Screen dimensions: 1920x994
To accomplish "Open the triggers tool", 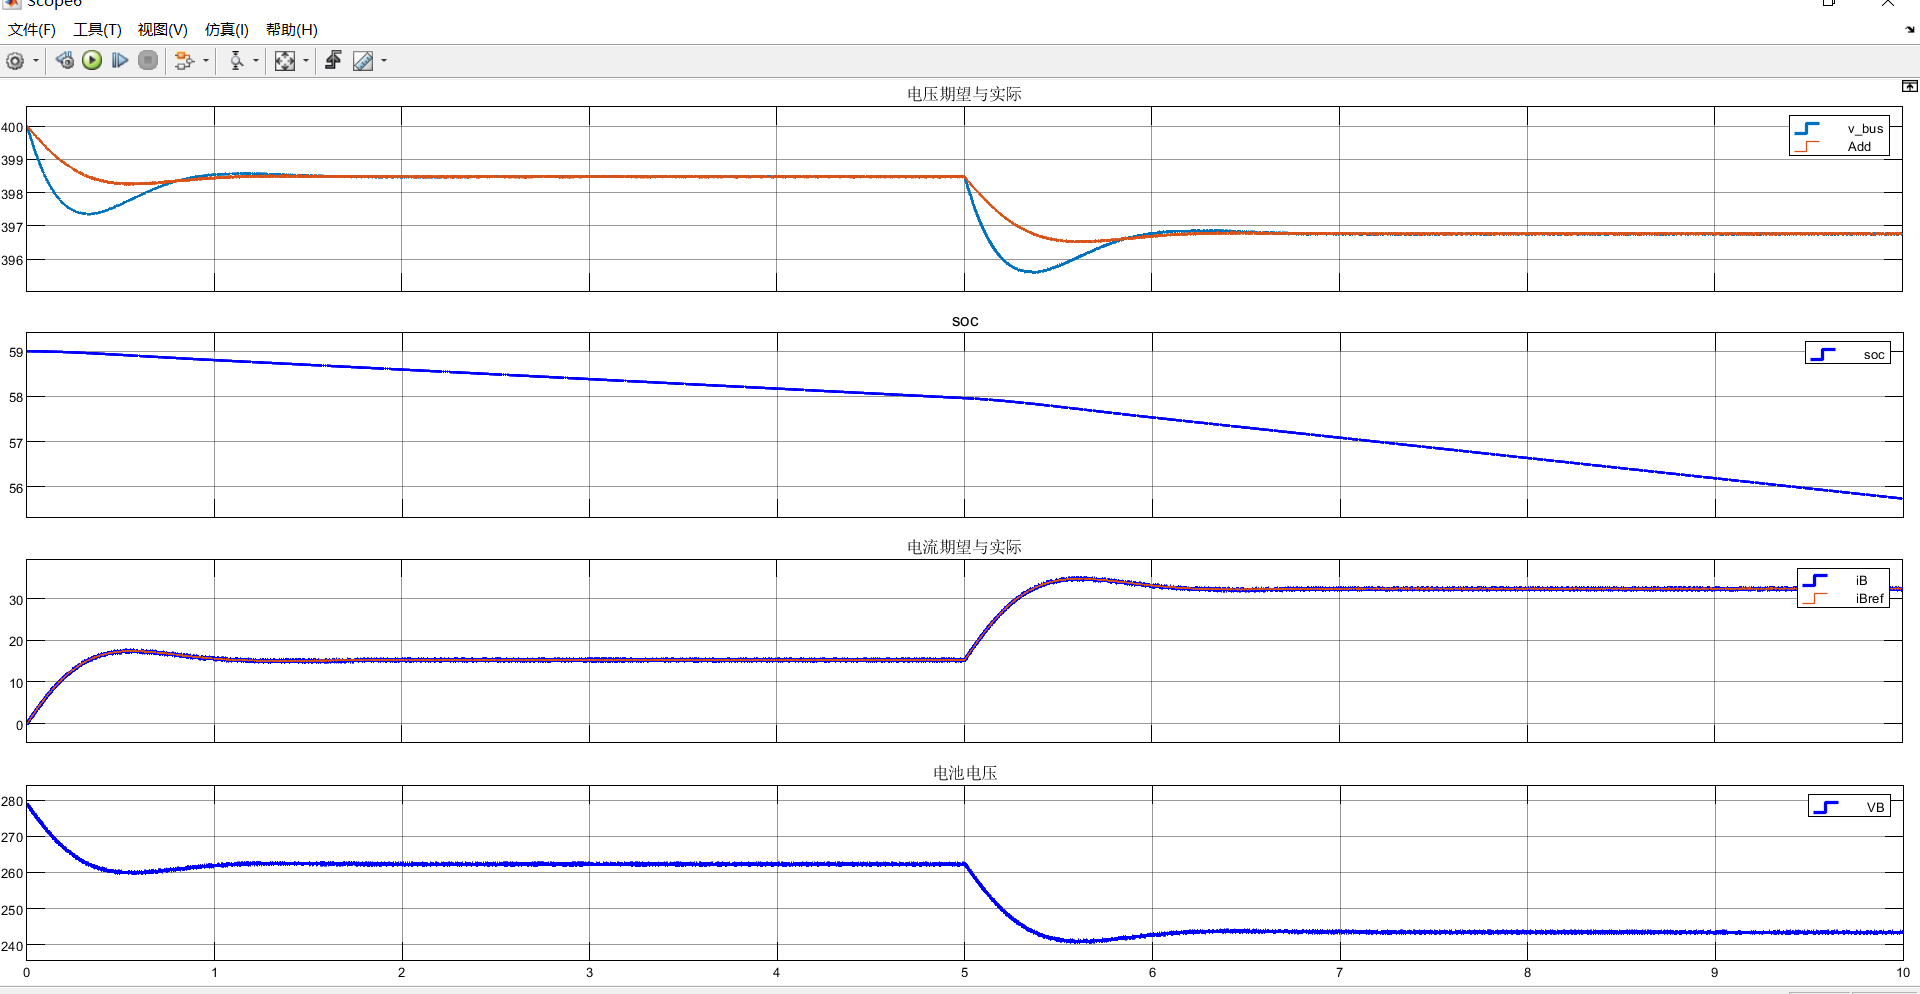I will [236, 61].
